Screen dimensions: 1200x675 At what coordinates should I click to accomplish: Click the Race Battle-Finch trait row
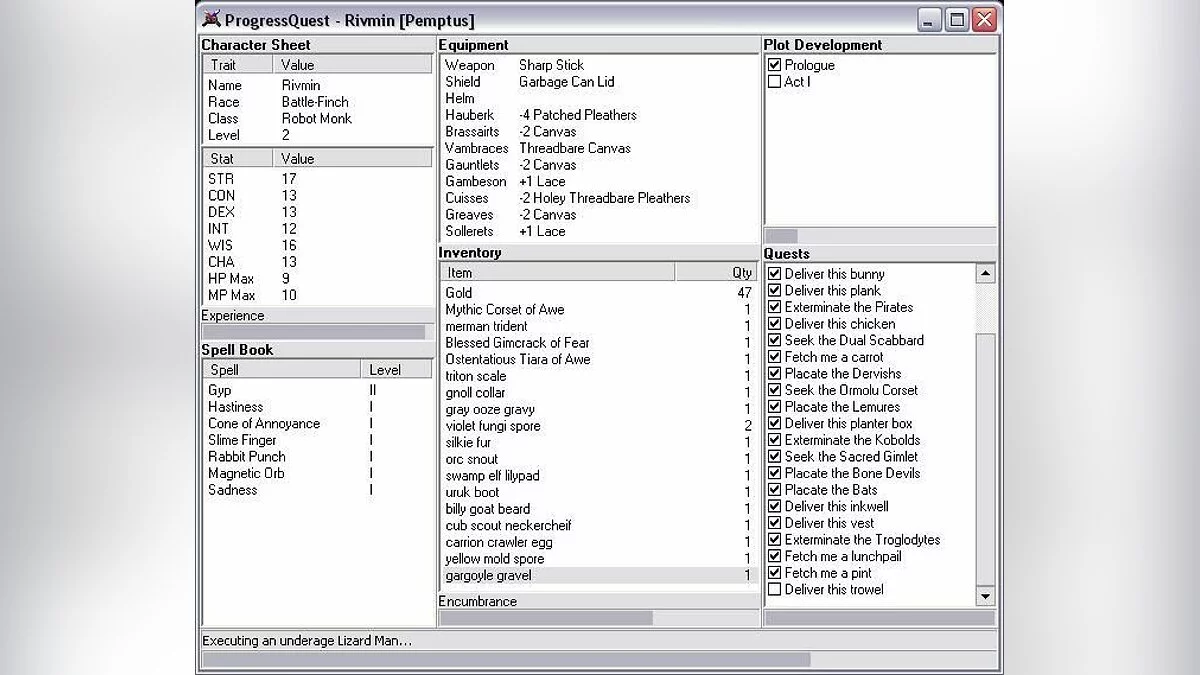coord(318,102)
